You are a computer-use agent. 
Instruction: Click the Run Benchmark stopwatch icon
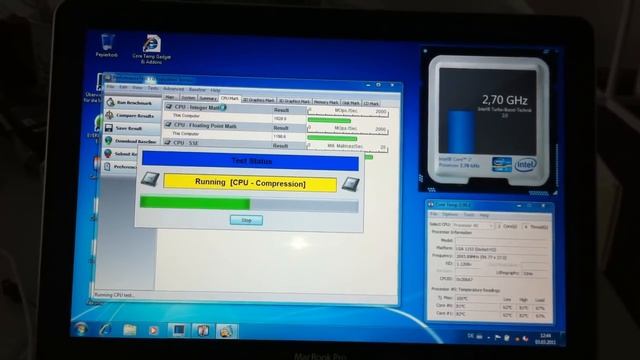110,102
